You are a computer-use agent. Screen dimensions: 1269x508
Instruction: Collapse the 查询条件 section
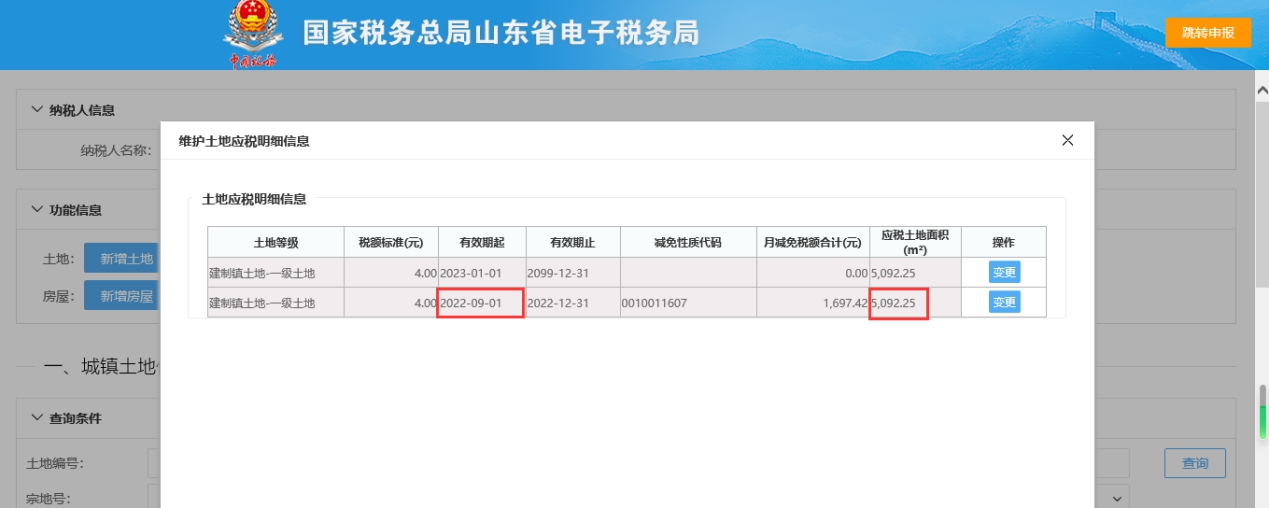pos(37,418)
